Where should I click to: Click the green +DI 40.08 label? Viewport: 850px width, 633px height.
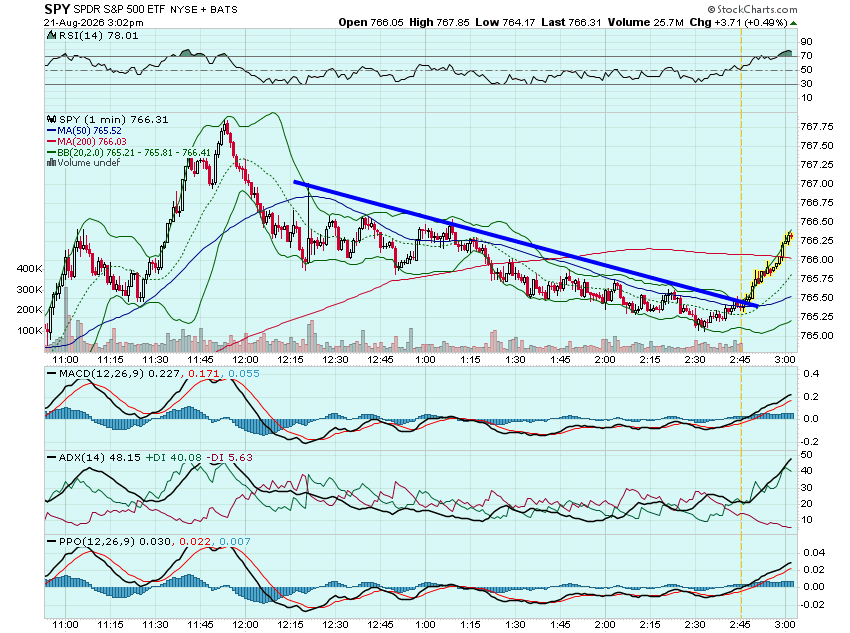tap(175, 457)
